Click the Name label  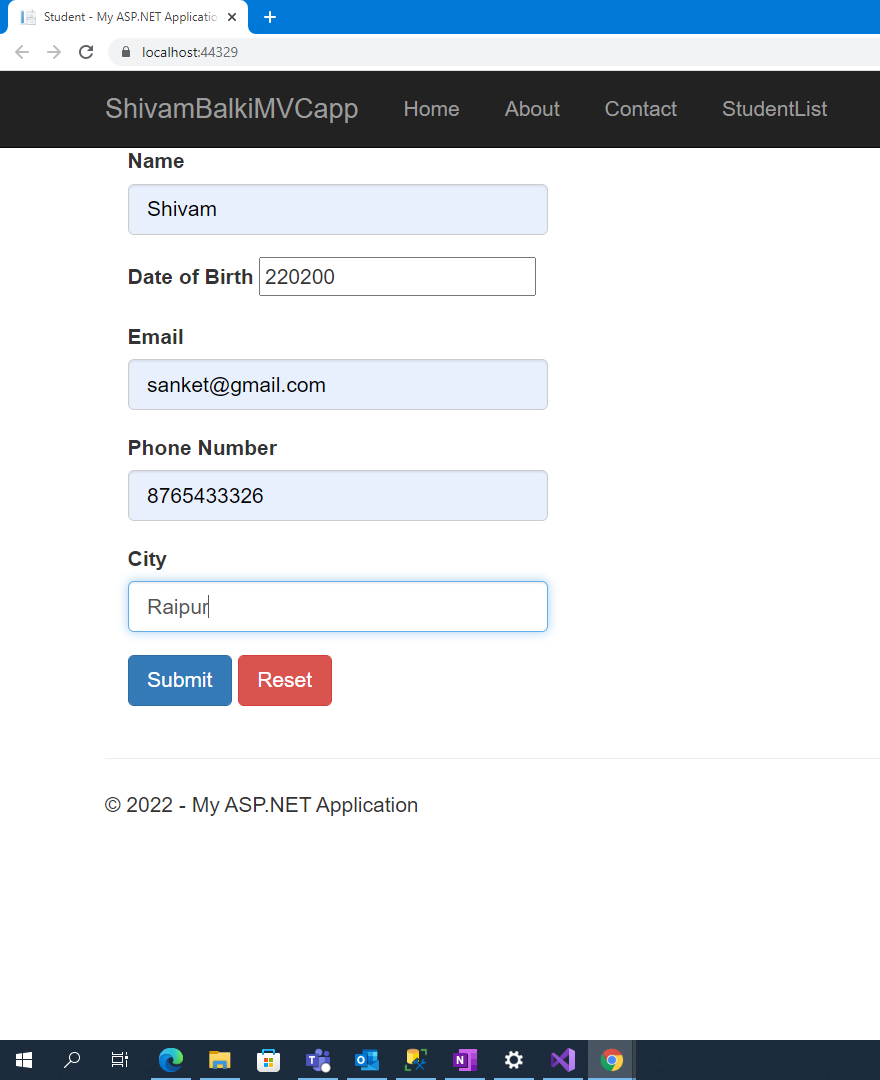click(x=156, y=161)
